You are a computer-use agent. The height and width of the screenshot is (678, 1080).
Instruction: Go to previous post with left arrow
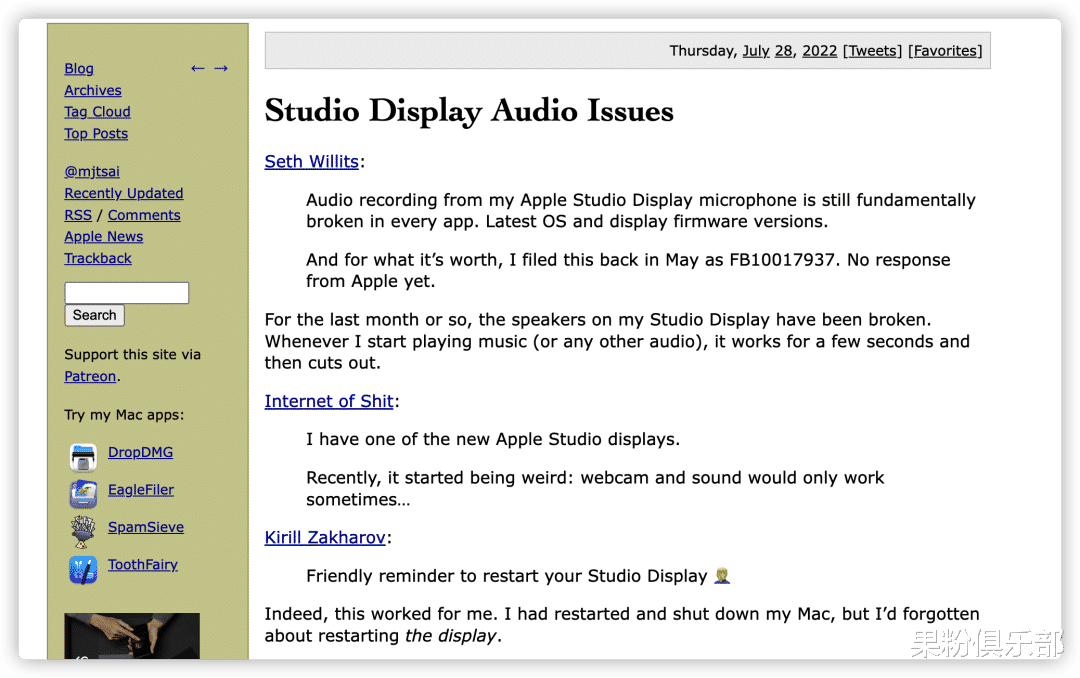click(x=197, y=68)
